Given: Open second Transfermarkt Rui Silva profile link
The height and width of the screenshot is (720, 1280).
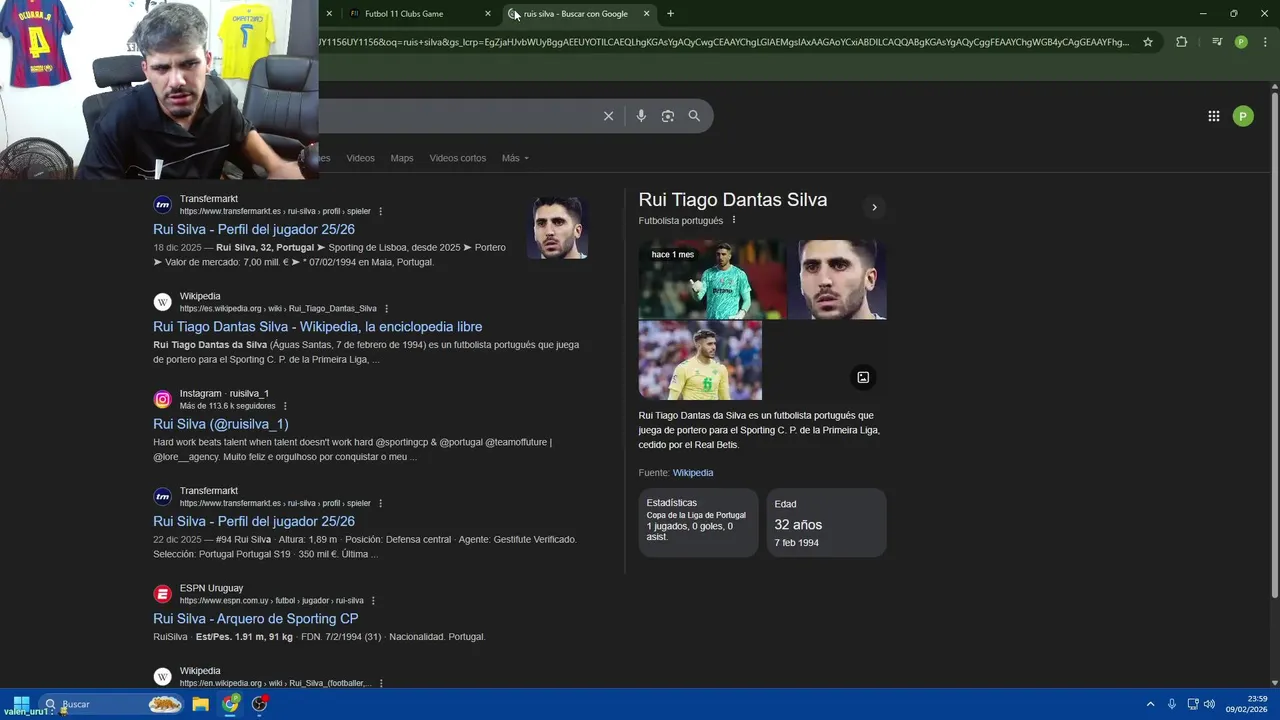Looking at the screenshot, I should 254,521.
